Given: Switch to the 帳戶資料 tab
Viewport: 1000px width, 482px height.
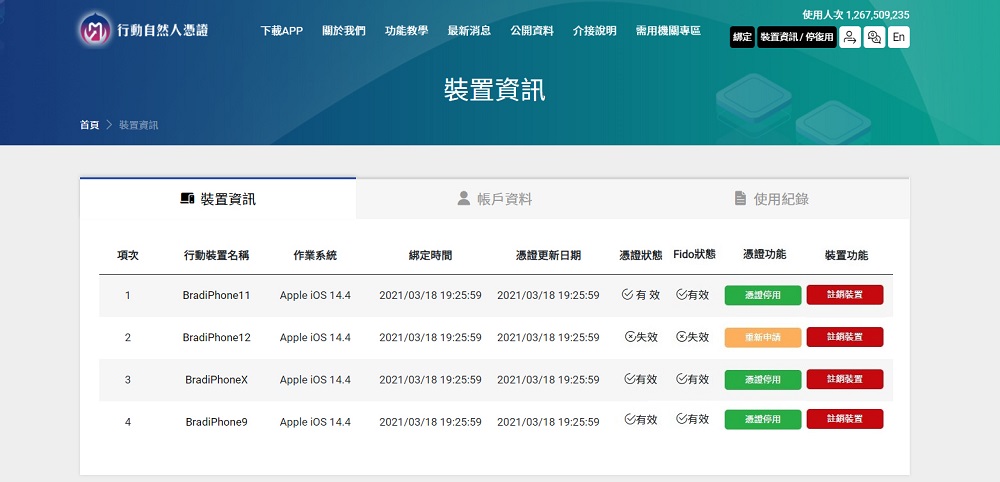Looking at the screenshot, I should 494,199.
